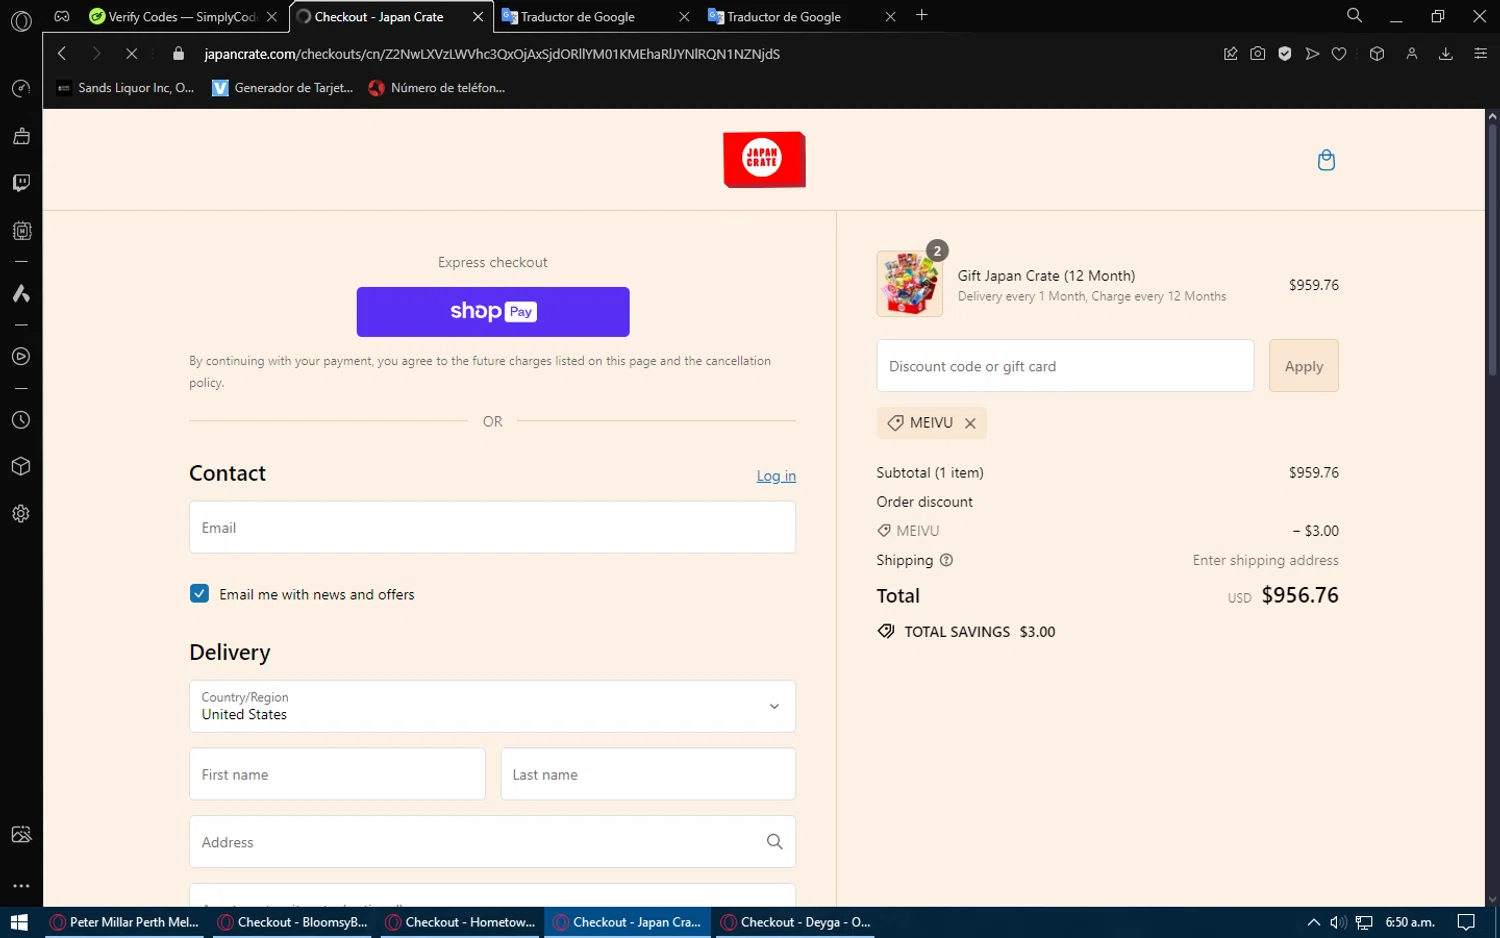Click the discount code or gift card field
Image resolution: width=1500 pixels, height=938 pixels.
[1065, 366]
